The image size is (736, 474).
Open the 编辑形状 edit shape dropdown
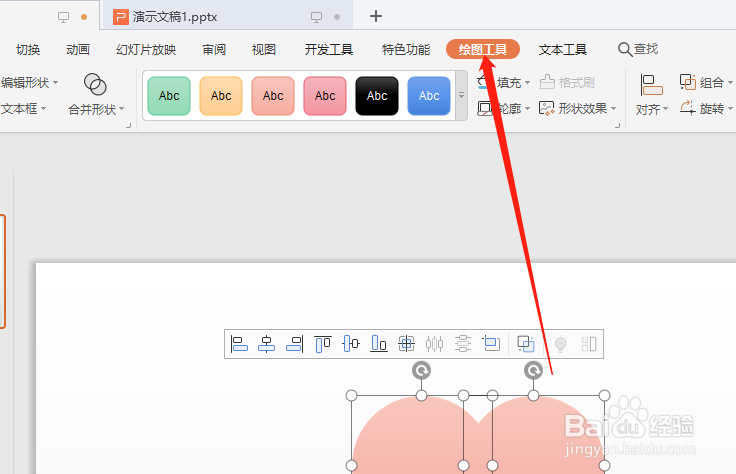[x=29, y=83]
